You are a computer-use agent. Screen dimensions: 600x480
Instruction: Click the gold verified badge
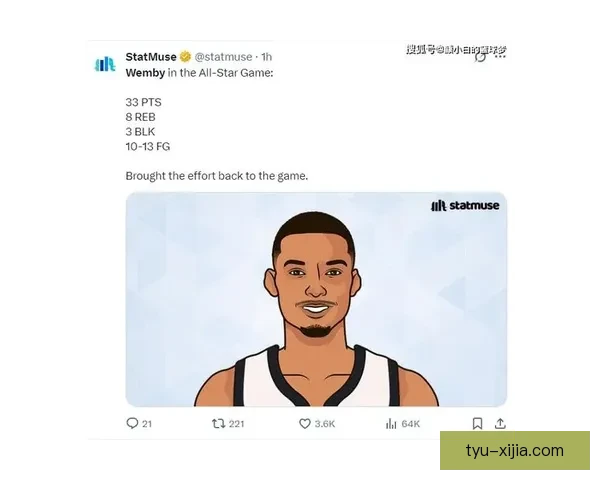[185, 57]
